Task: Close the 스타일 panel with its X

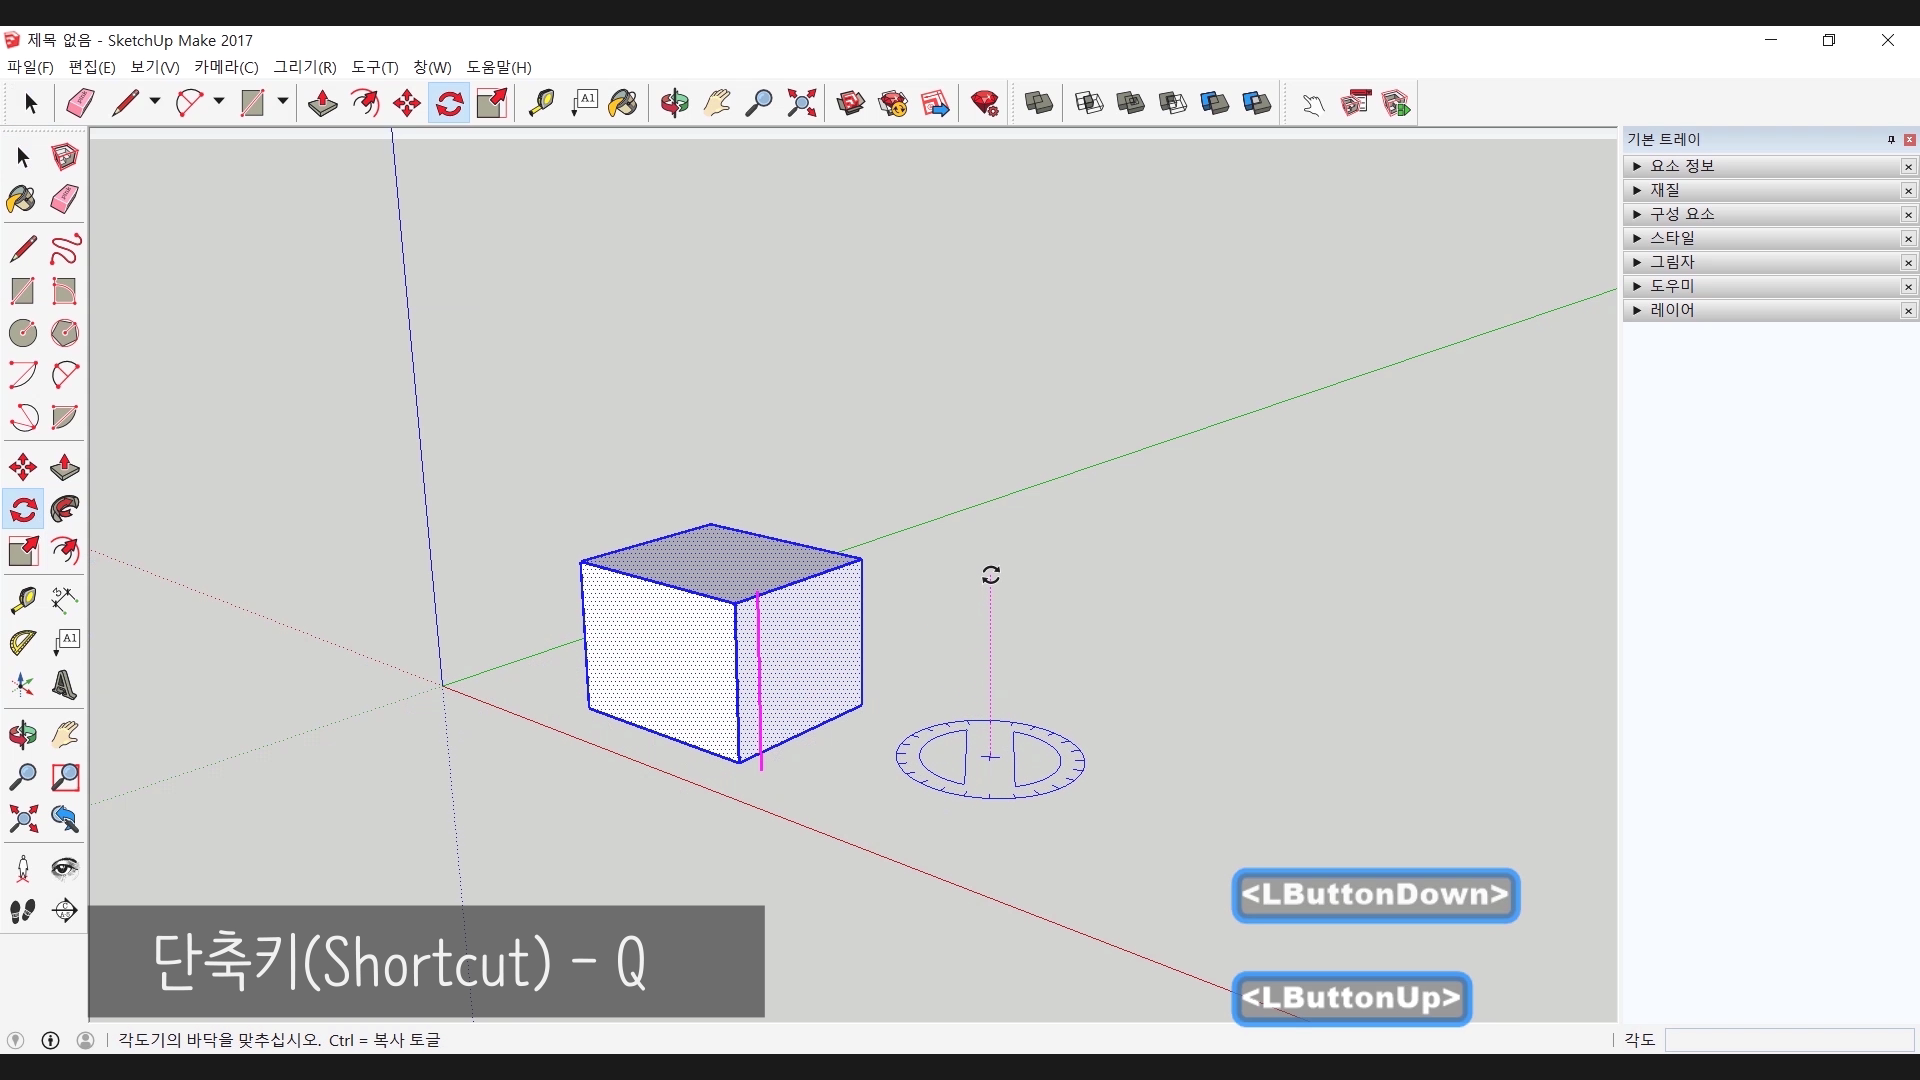Action: (x=1908, y=238)
